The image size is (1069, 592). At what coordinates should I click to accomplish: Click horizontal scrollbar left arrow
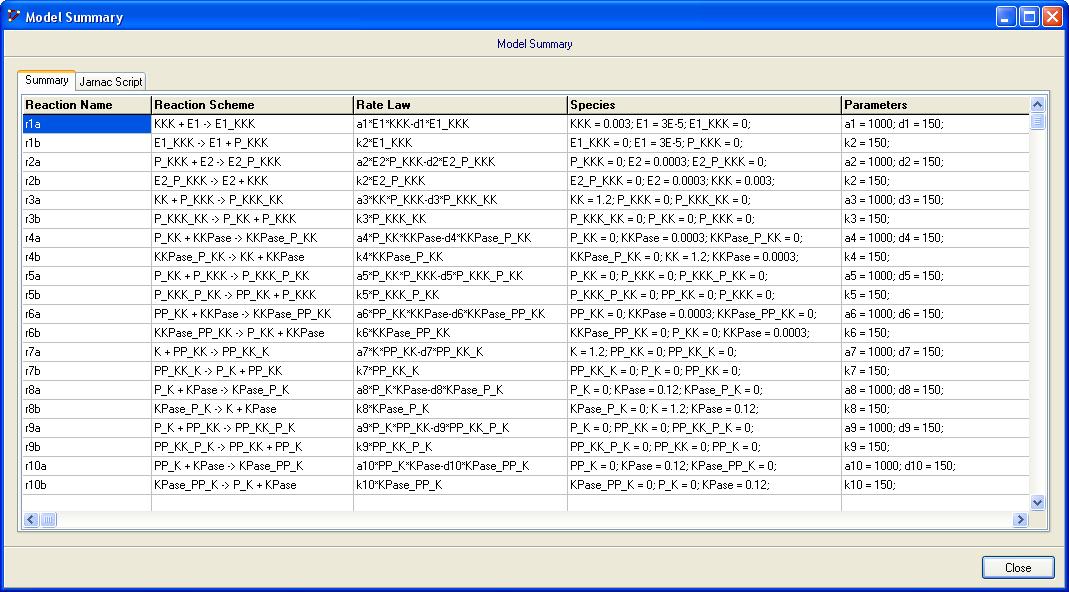click(x=30, y=520)
